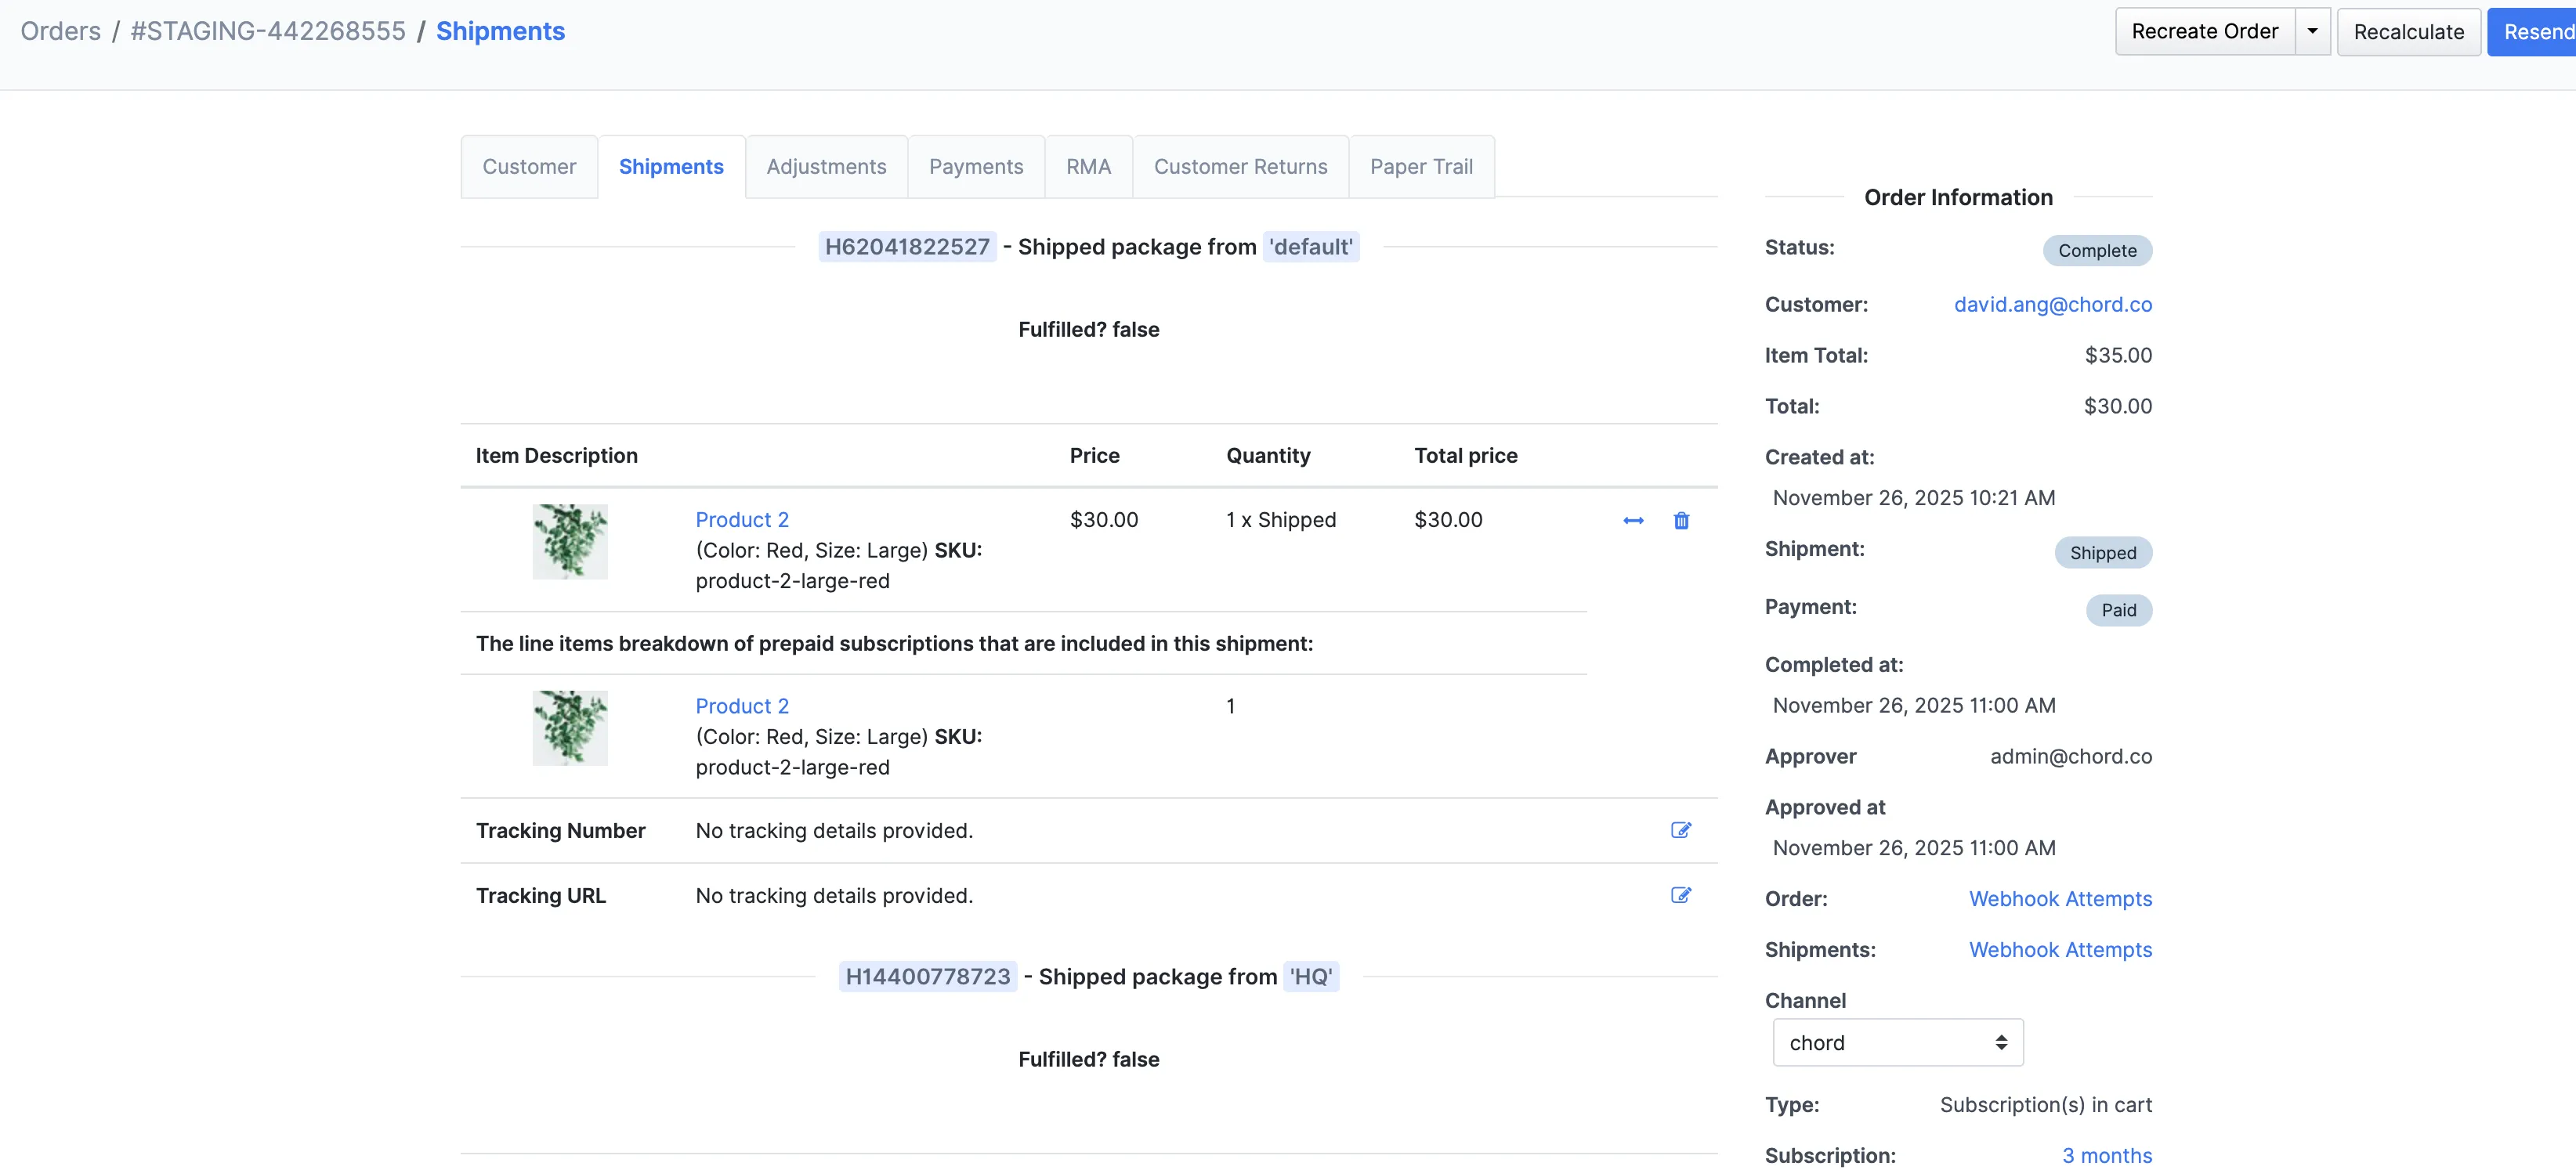Viewport: 2576px width, 1170px height.
Task: Click the 'default' stock location label
Action: coord(1311,246)
